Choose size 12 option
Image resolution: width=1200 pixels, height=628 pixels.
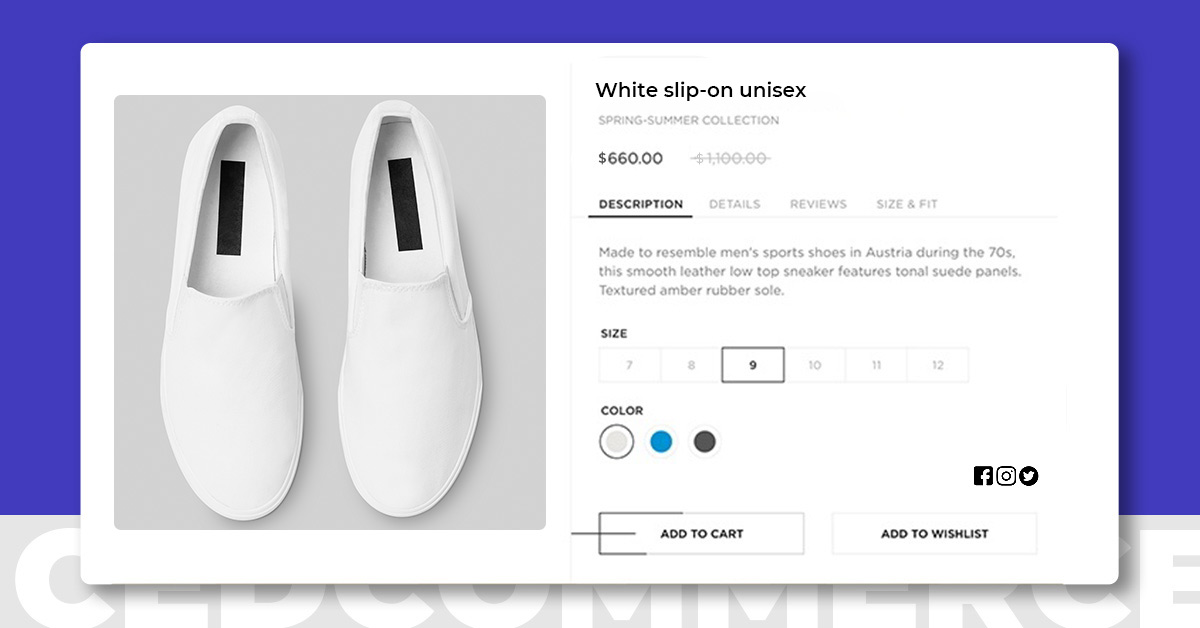(938, 365)
